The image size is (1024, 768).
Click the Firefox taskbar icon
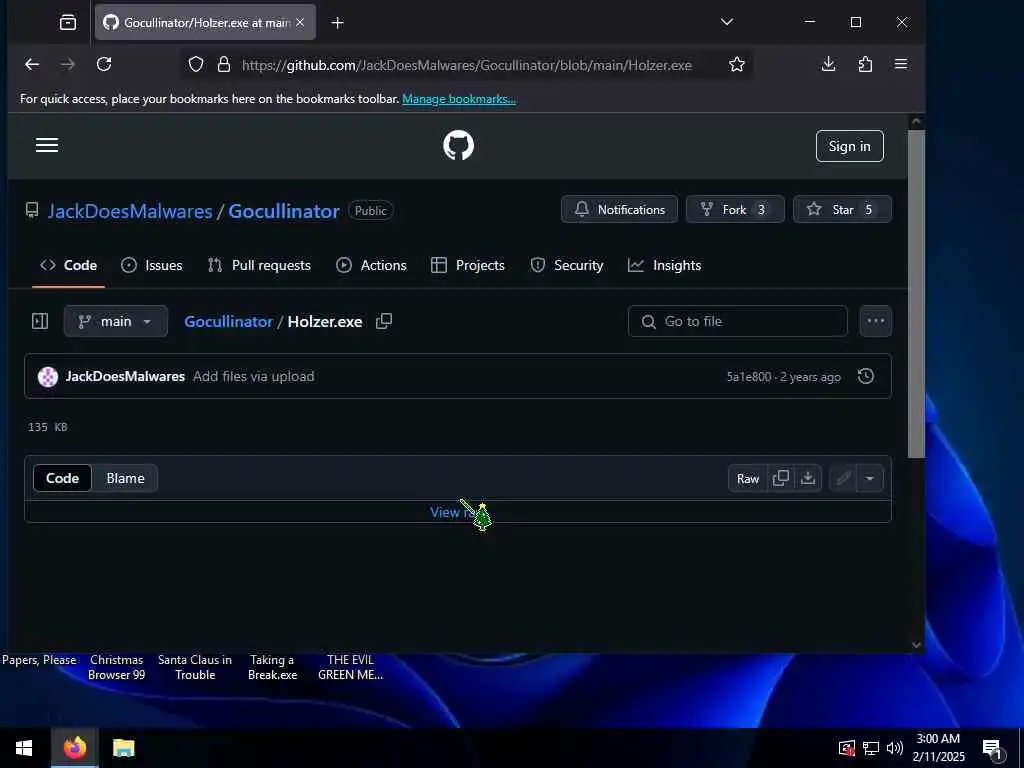(74, 748)
